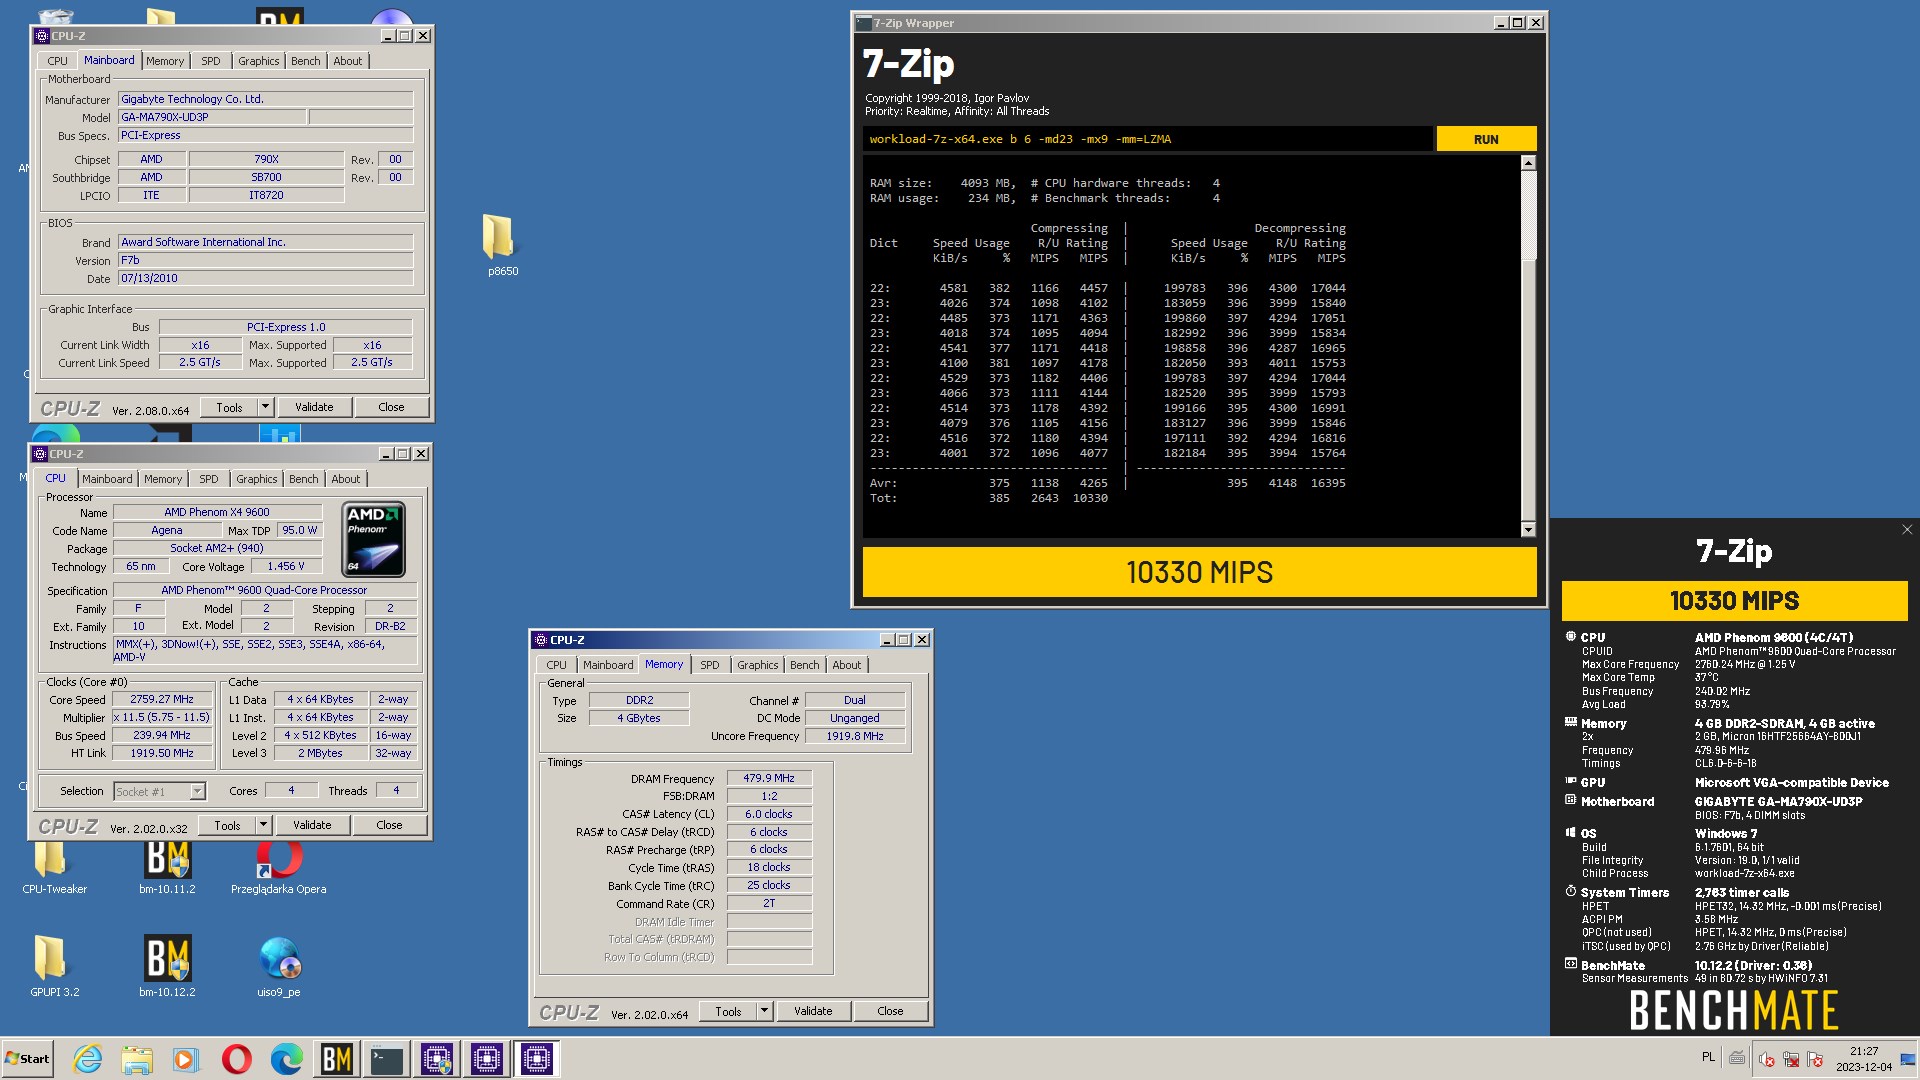Click the third red-crossed system tray icon
Screen dimensions: 1920x1080
[x=1815, y=1059]
